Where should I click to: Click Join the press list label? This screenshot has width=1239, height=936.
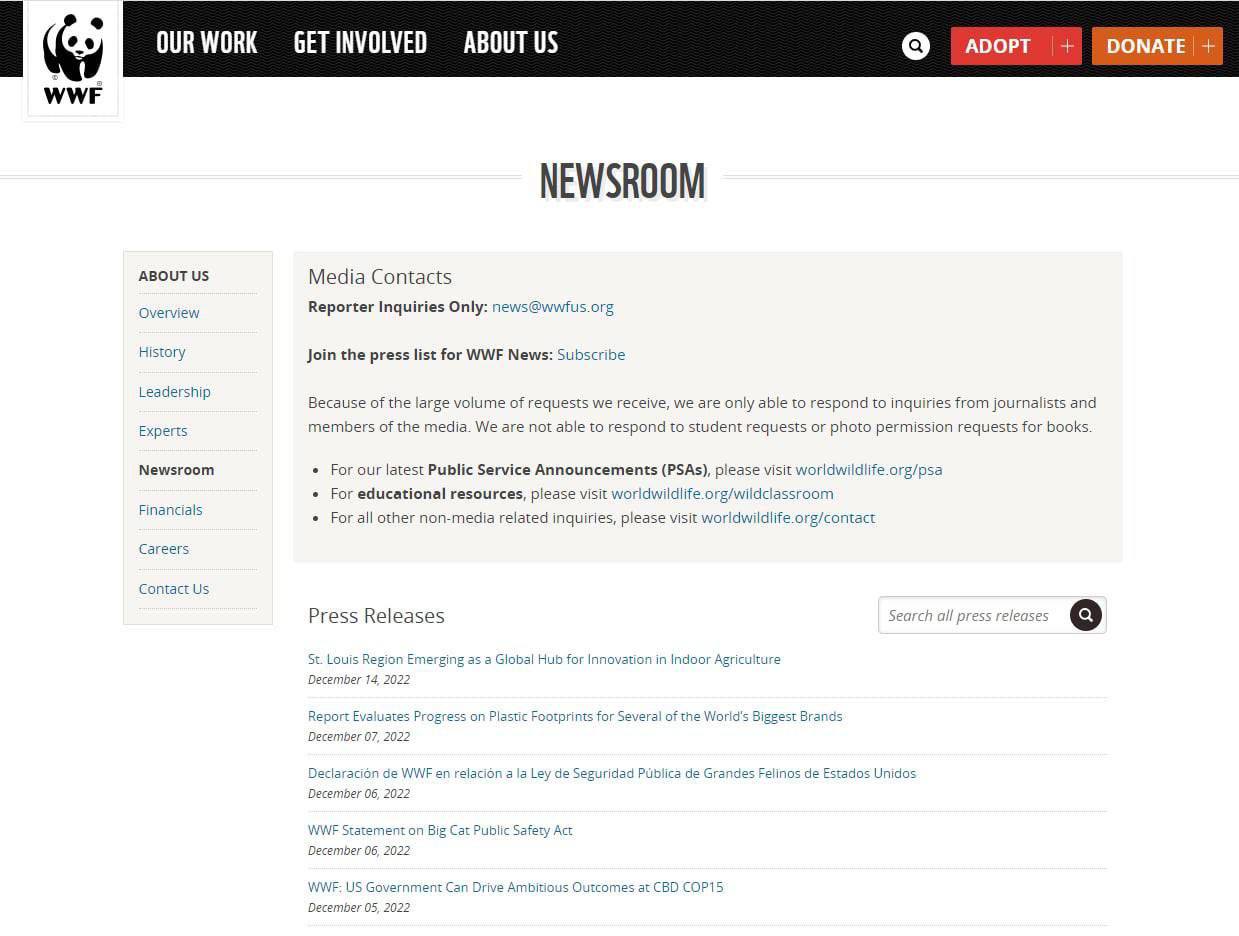click(430, 355)
